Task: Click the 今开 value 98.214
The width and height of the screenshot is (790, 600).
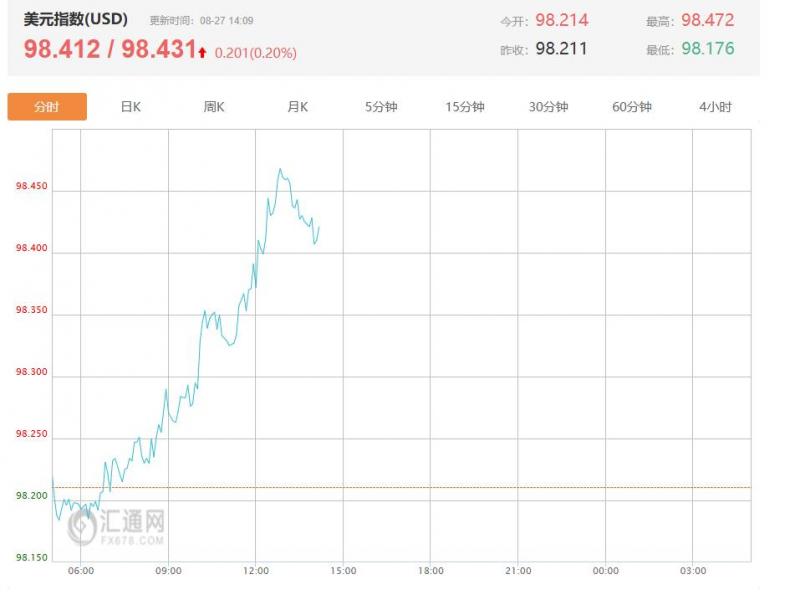Action: pyautogui.click(x=561, y=20)
